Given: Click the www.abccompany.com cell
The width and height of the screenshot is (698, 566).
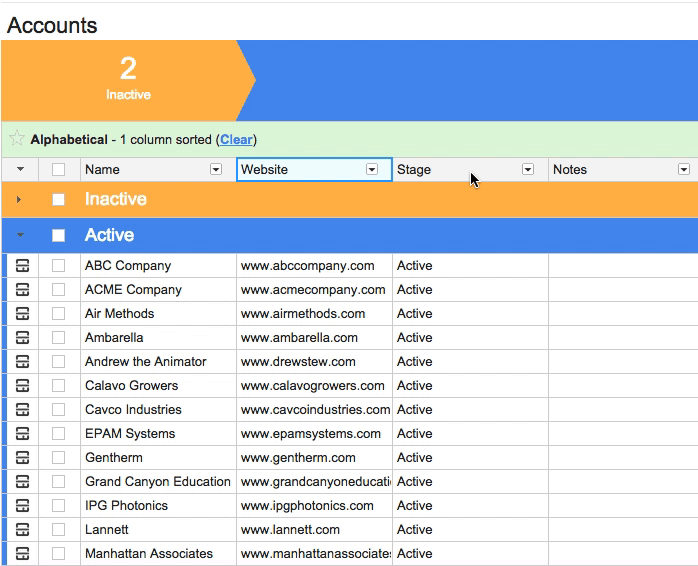Looking at the screenshot, I should coord(314,266).
